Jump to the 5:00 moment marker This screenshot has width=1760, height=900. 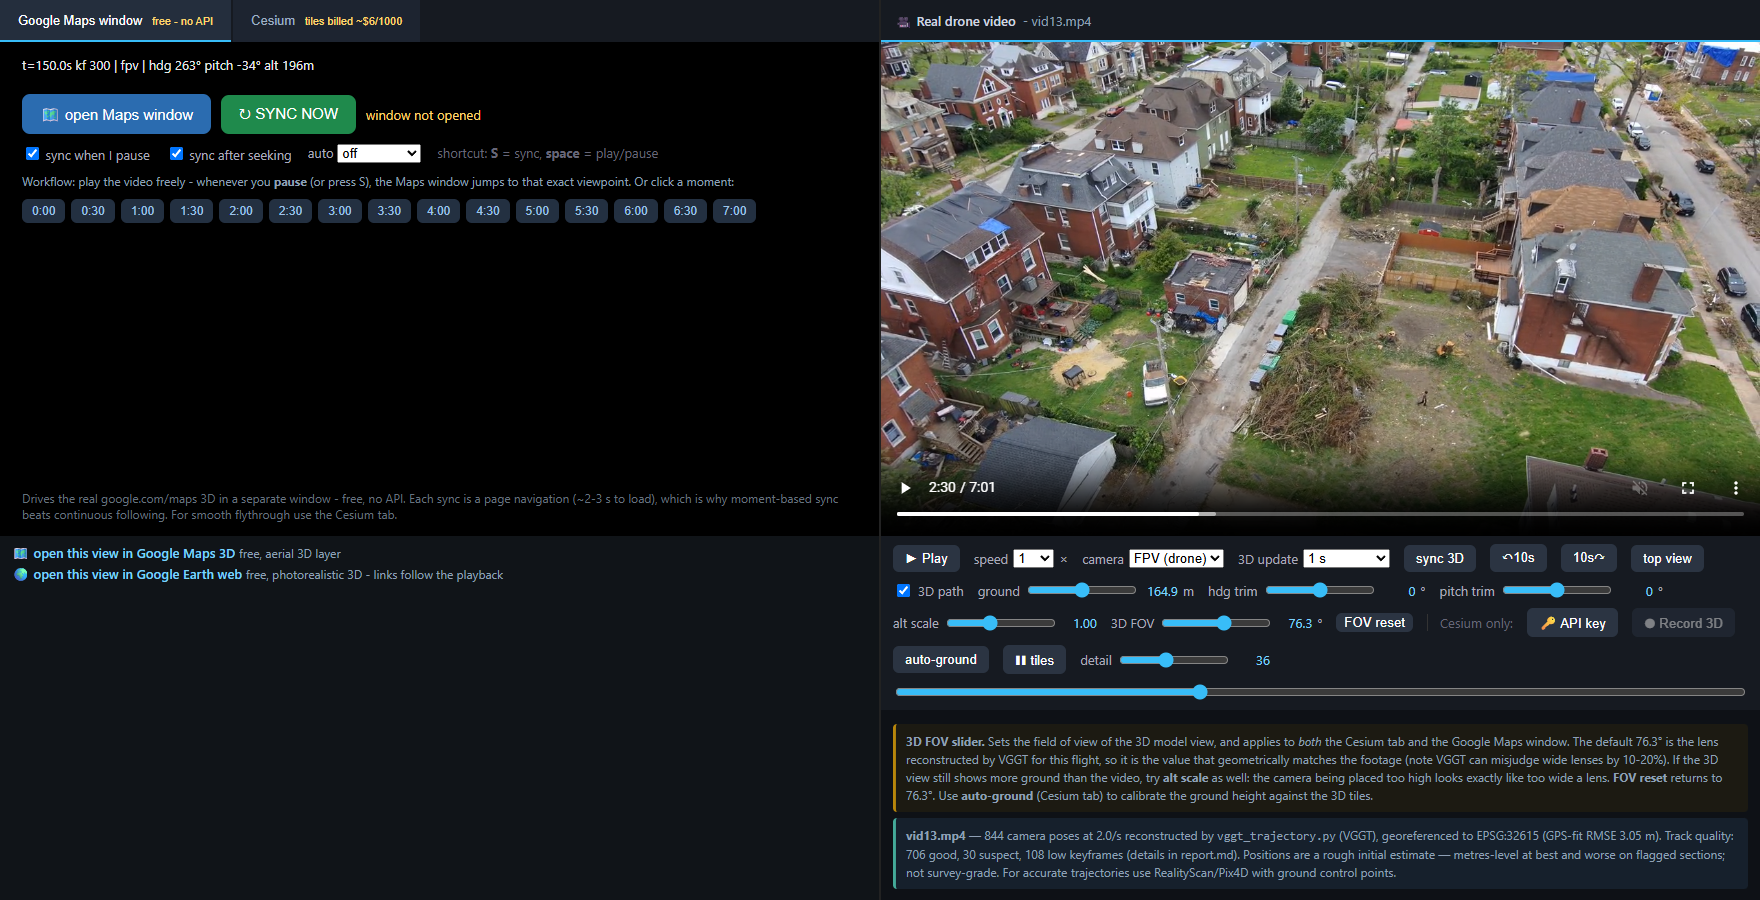(x=537, y=211)
